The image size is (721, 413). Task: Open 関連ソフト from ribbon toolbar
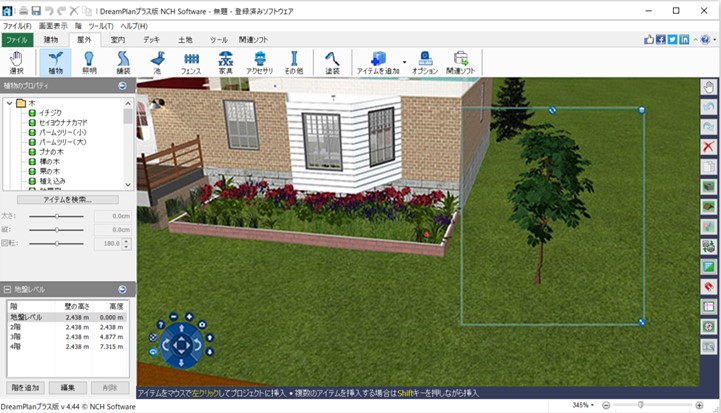(460, 63)
